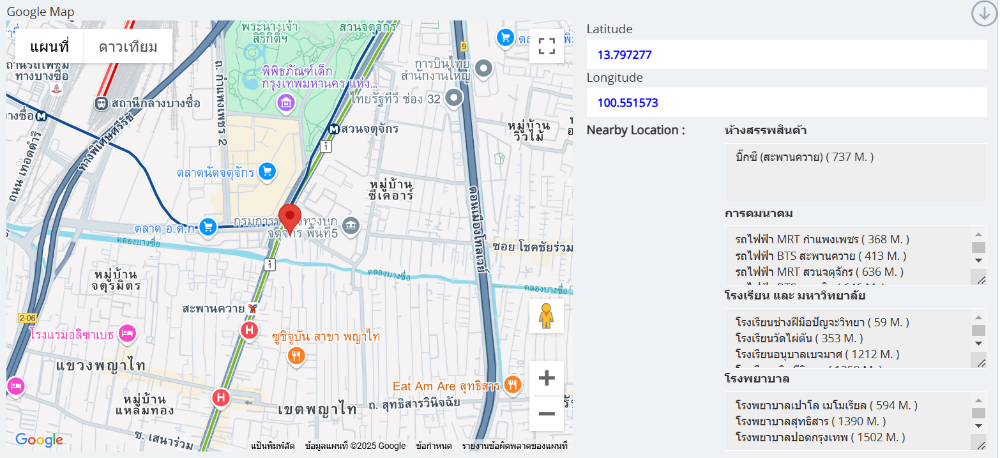Screen dimensions: 1000x458
Task: Open แป้นพิมพ์ลัด keyboard shortcuts
Action: pyautogui.click(x=272, y=446)
